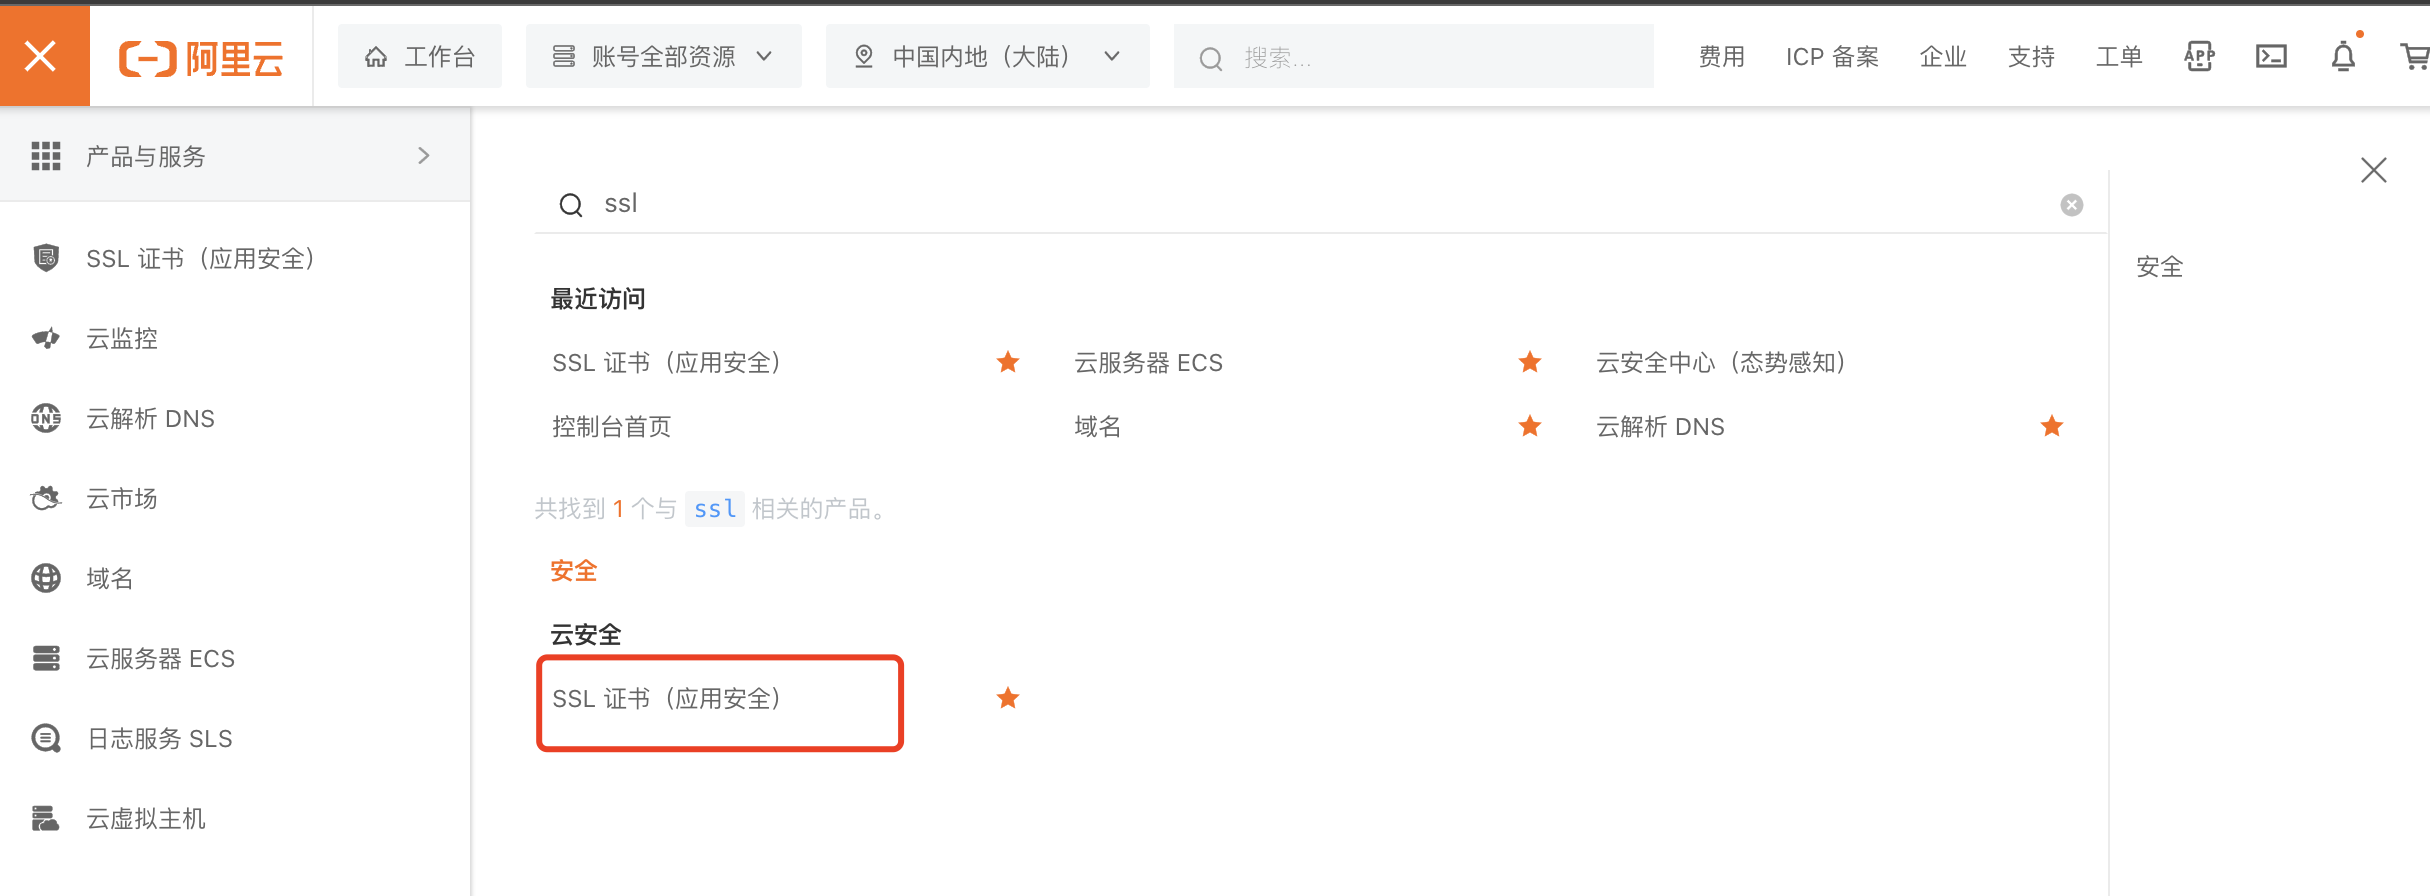Open recent 云服务器 ECS link
This screenshot has height=896, width=2430.
(x=1149, y=363)
